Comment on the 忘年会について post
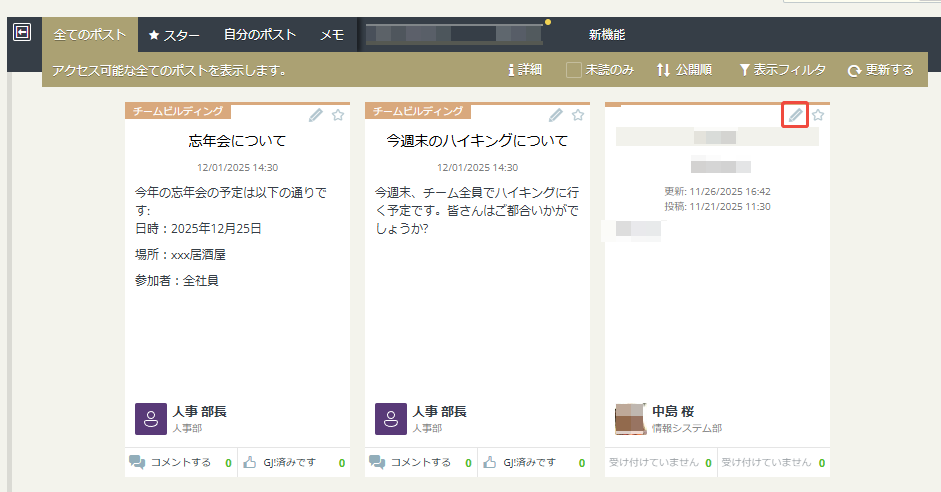Screen dimensions: 941x492 [x=181, y=463]
